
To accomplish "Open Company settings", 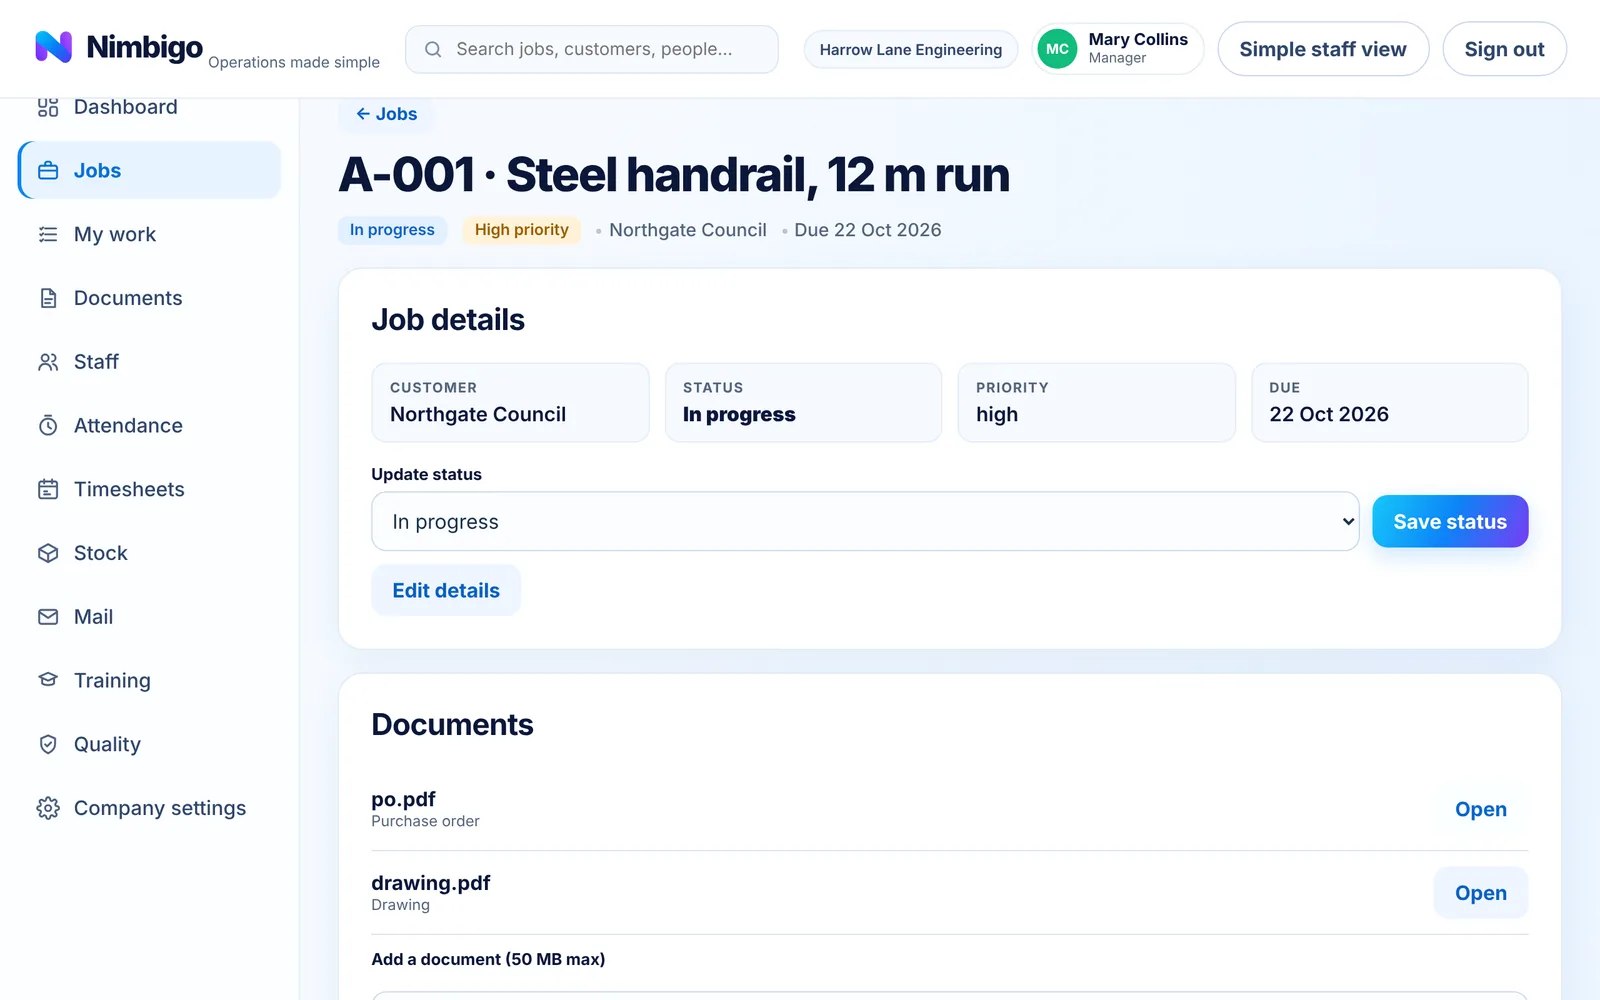I will click(x=150, y=808).
